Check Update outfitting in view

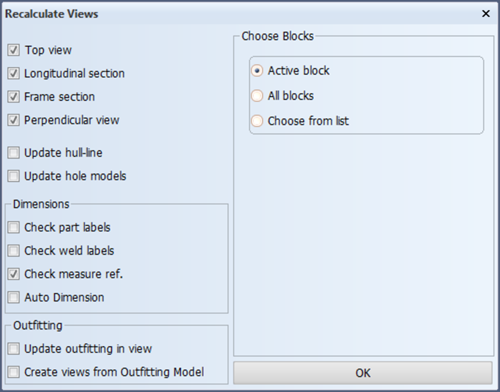pyautogui.click(x=14, y=349)
